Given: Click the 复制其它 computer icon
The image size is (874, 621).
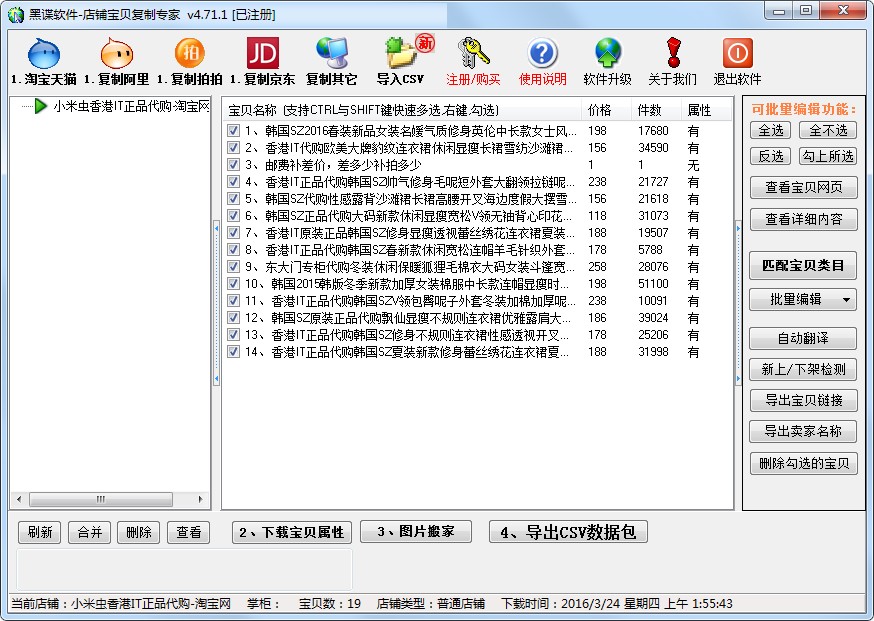Looking at the screenshot, I should click(331, 54).
